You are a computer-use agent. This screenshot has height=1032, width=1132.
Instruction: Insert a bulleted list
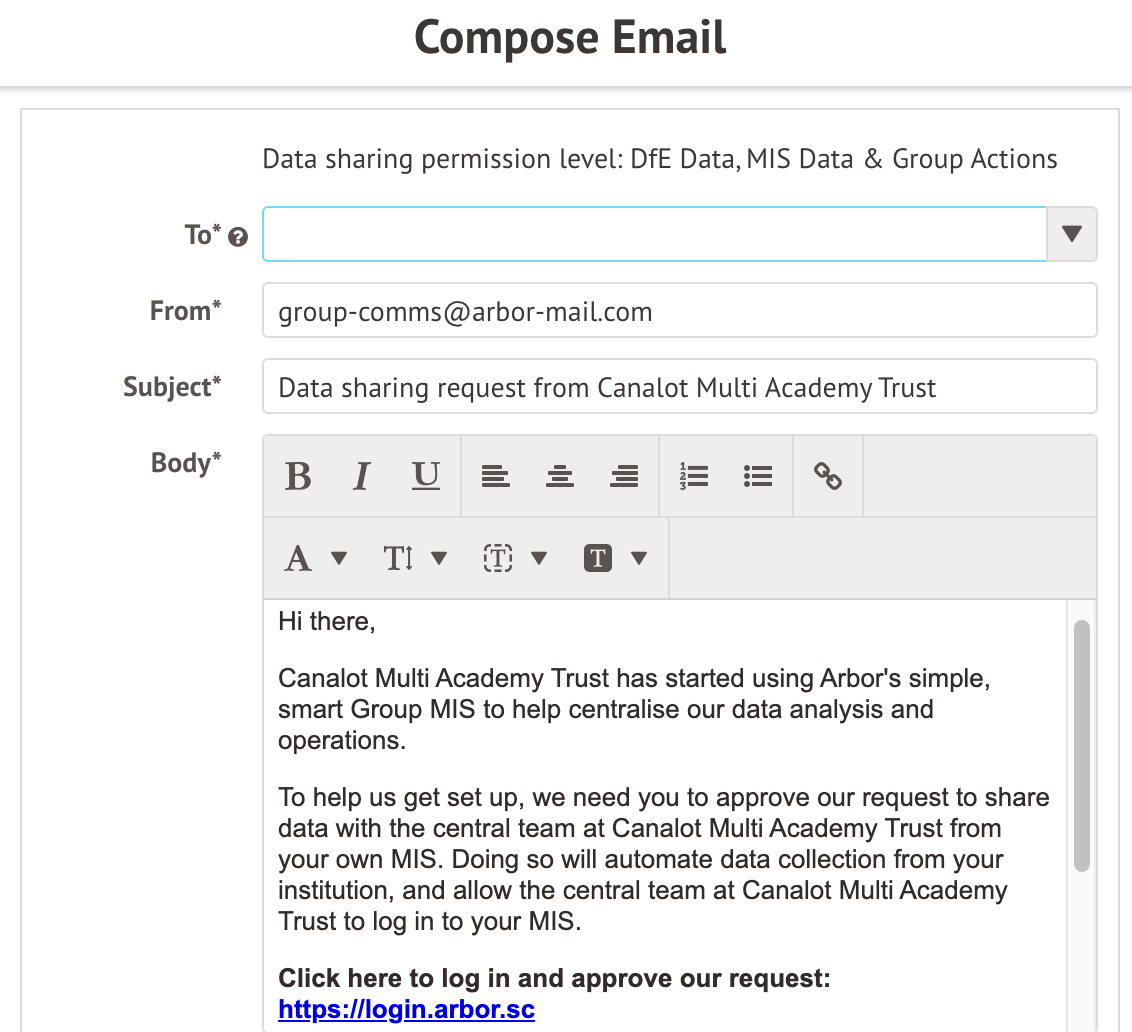coord(758,477)
